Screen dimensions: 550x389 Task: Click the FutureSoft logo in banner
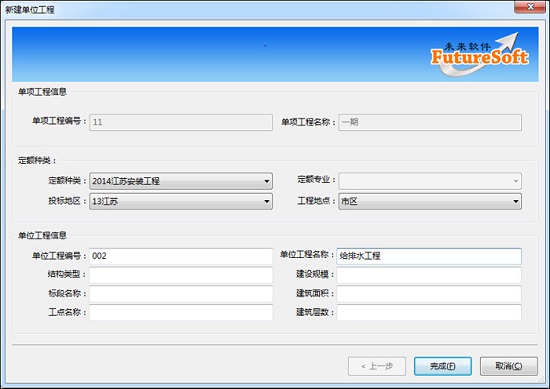tap(479, 54)
